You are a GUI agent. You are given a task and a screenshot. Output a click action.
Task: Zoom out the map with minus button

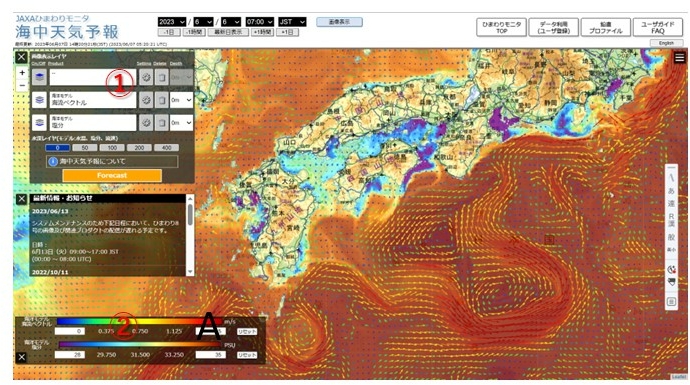point(22,85)
